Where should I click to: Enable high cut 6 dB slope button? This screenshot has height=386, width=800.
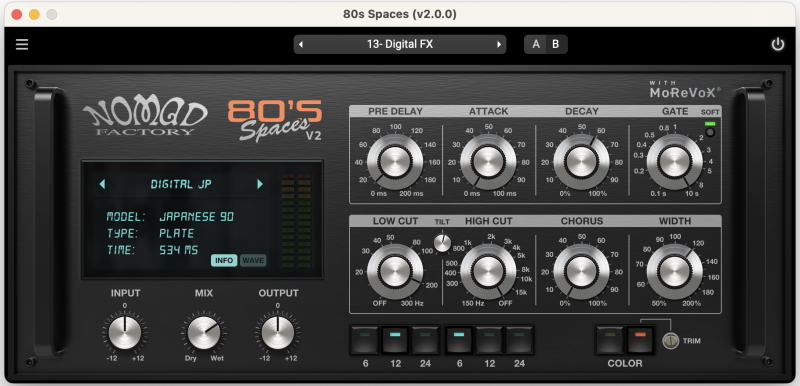point(459,340)
